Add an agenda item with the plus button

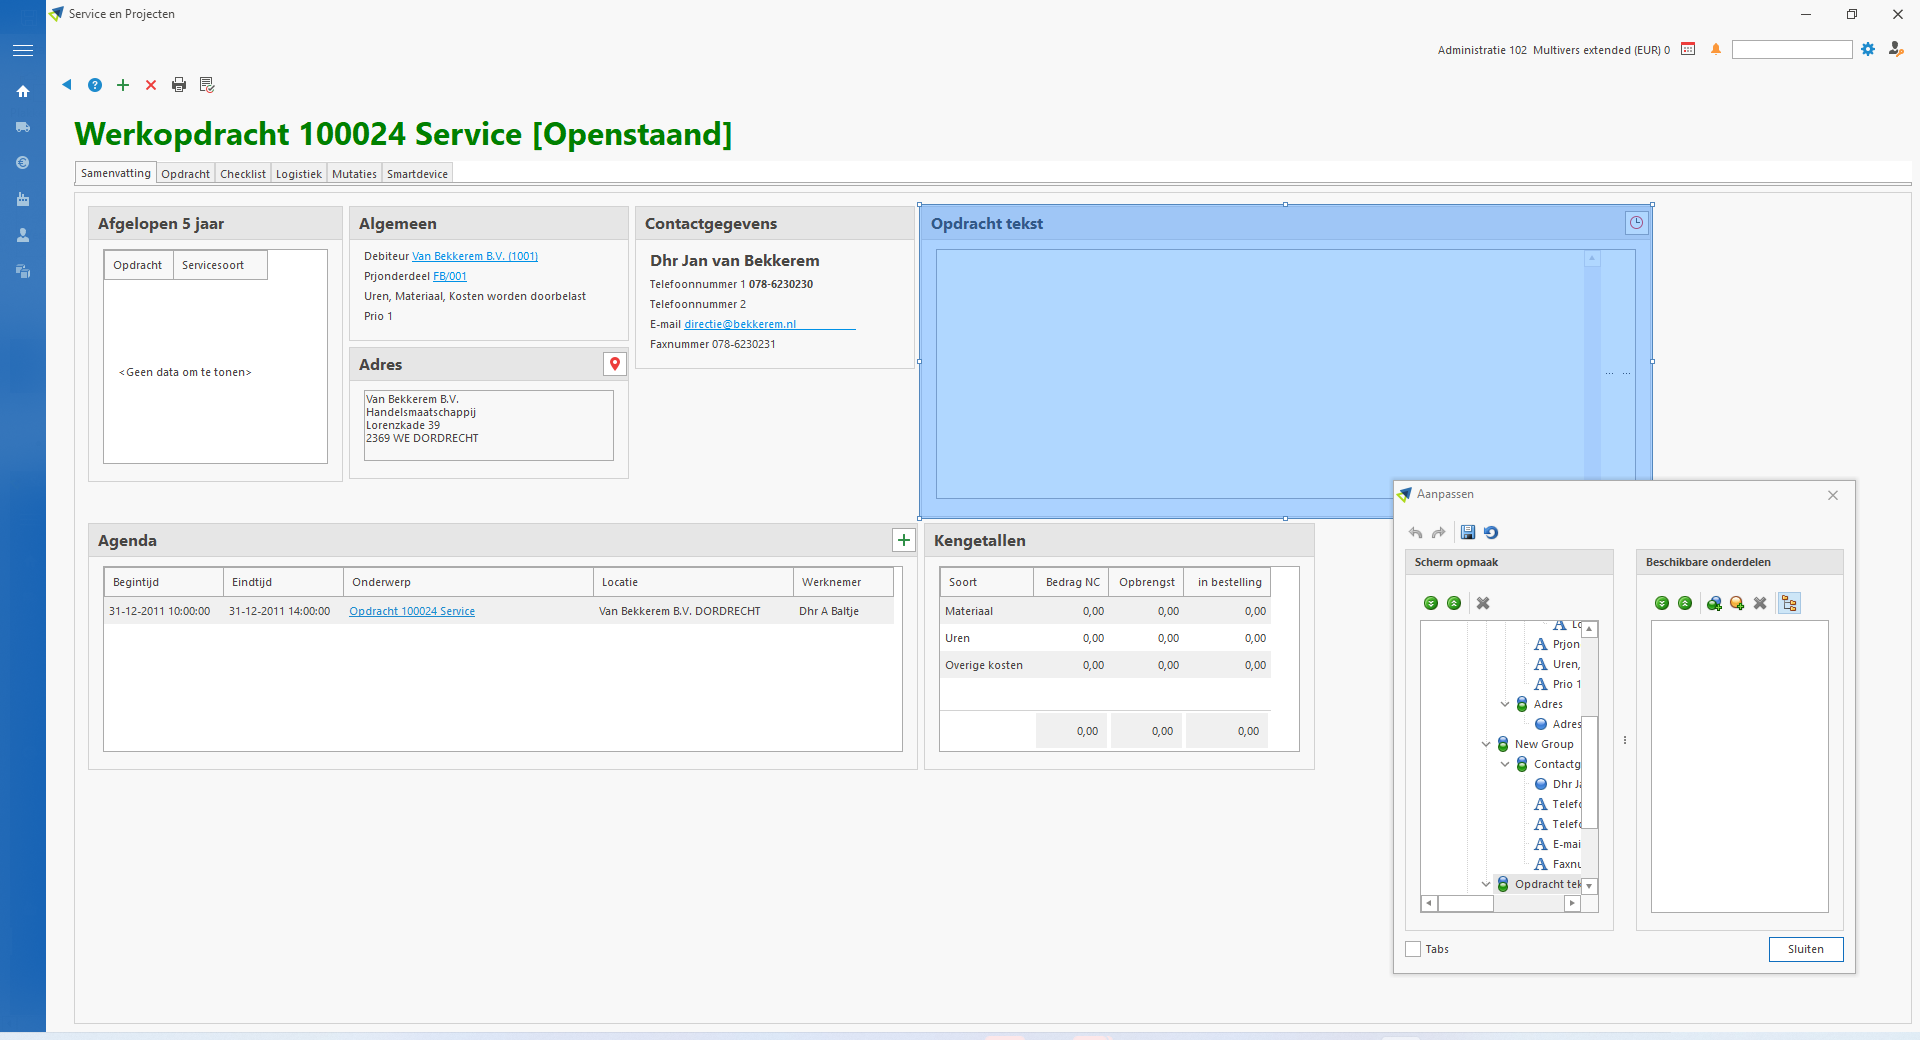pos(904,540)
